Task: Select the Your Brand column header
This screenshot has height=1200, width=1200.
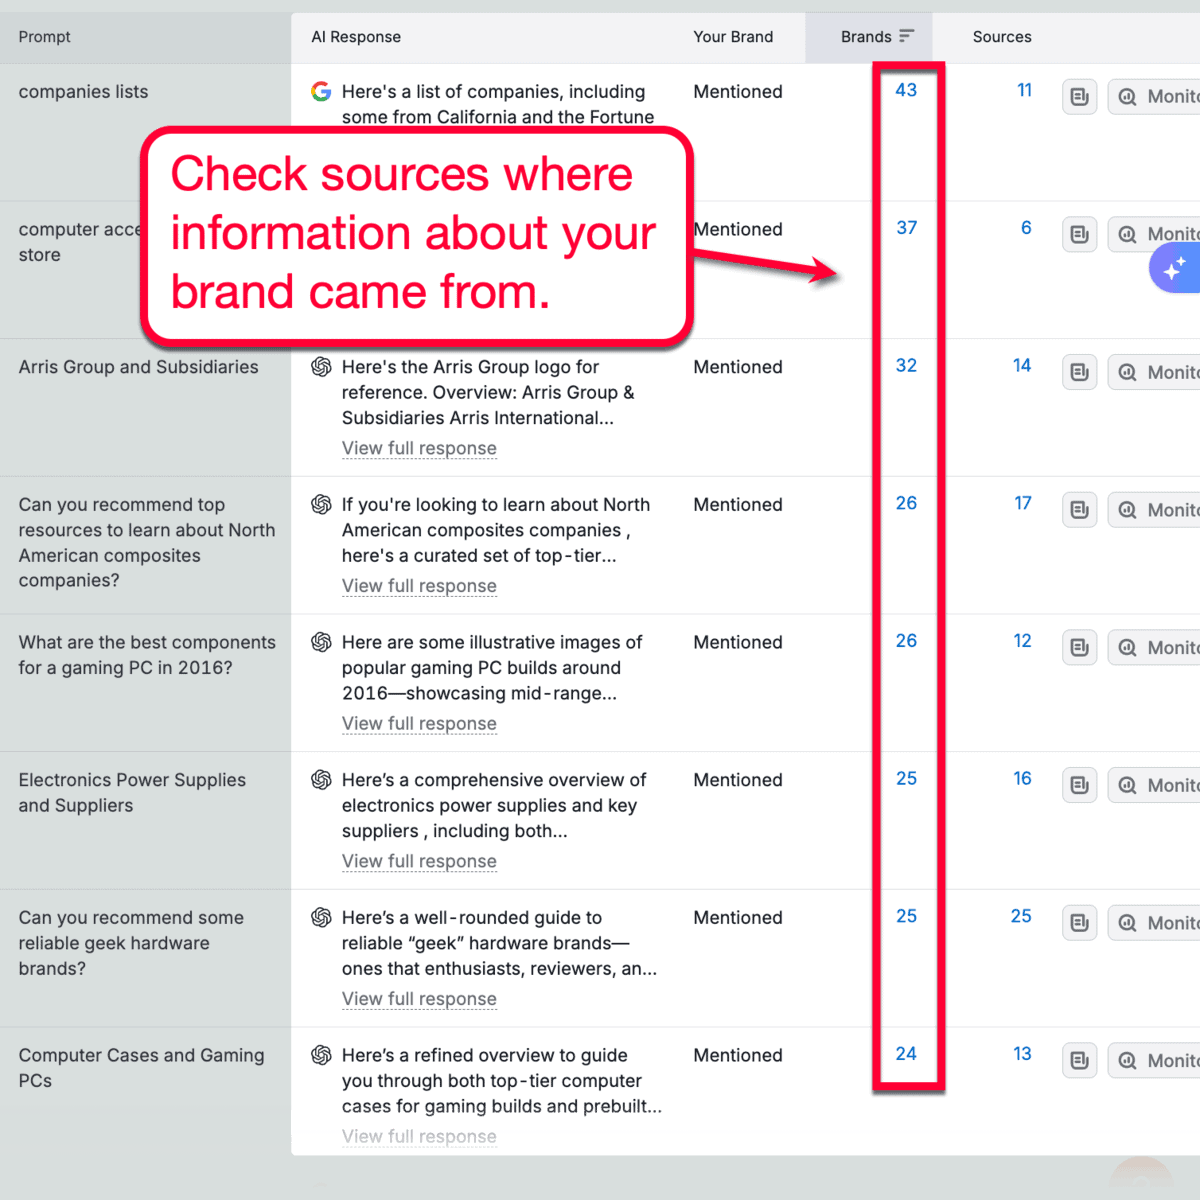Action: coord(733,36)
